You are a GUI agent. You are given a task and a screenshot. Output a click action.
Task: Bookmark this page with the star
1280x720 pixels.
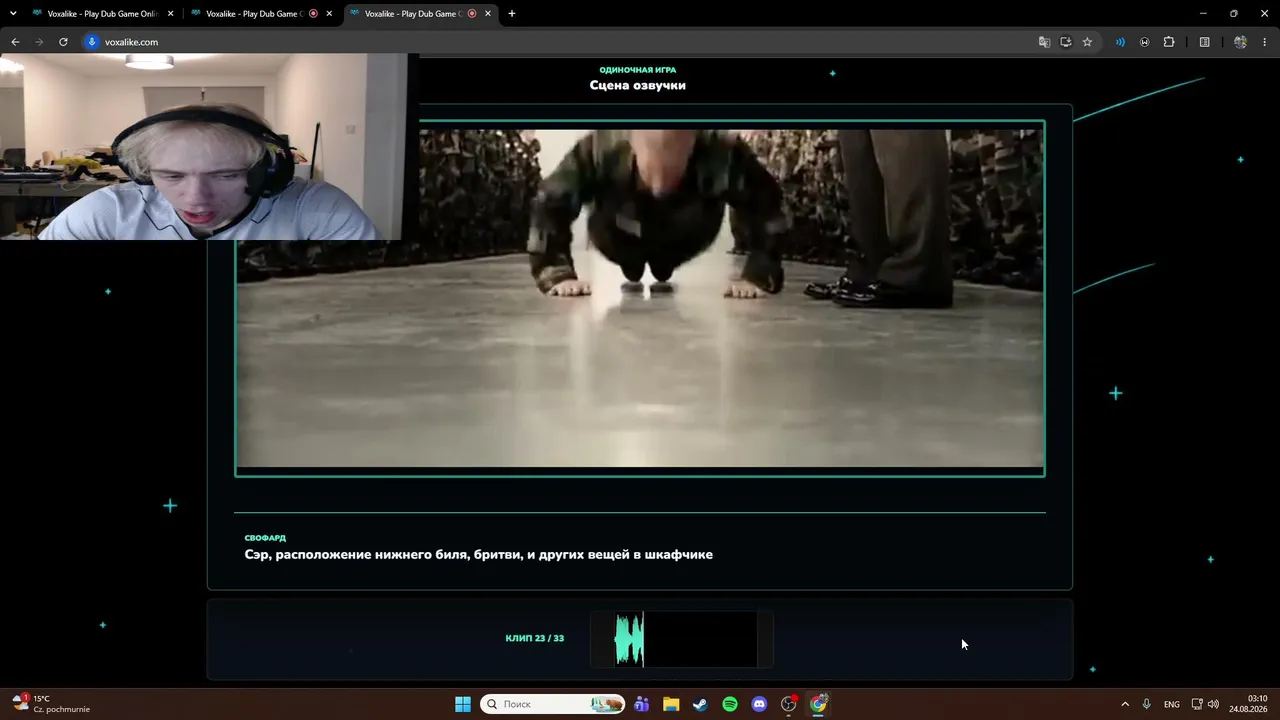1087,42
